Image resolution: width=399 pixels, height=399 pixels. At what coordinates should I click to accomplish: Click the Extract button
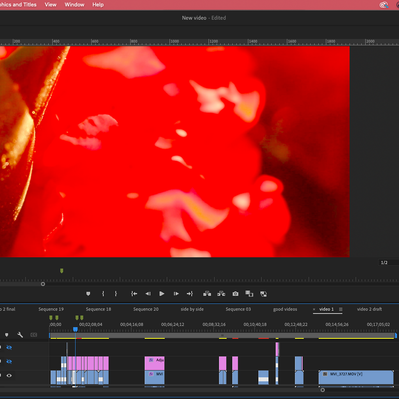click(x=221, y=294)
